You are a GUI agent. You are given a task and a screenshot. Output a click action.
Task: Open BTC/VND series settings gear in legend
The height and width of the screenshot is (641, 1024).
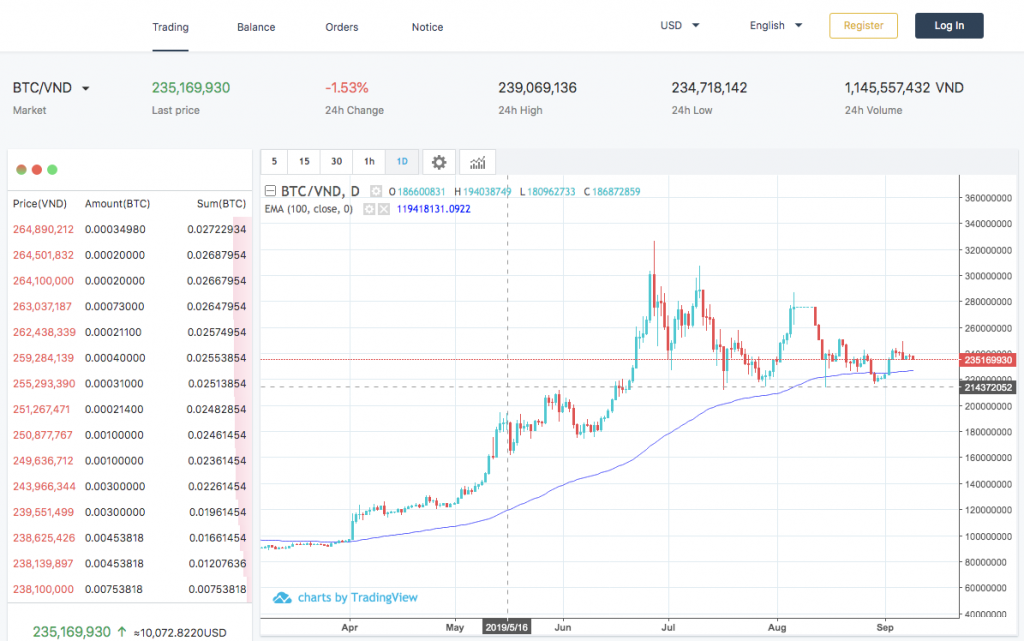tap(376, 191)
